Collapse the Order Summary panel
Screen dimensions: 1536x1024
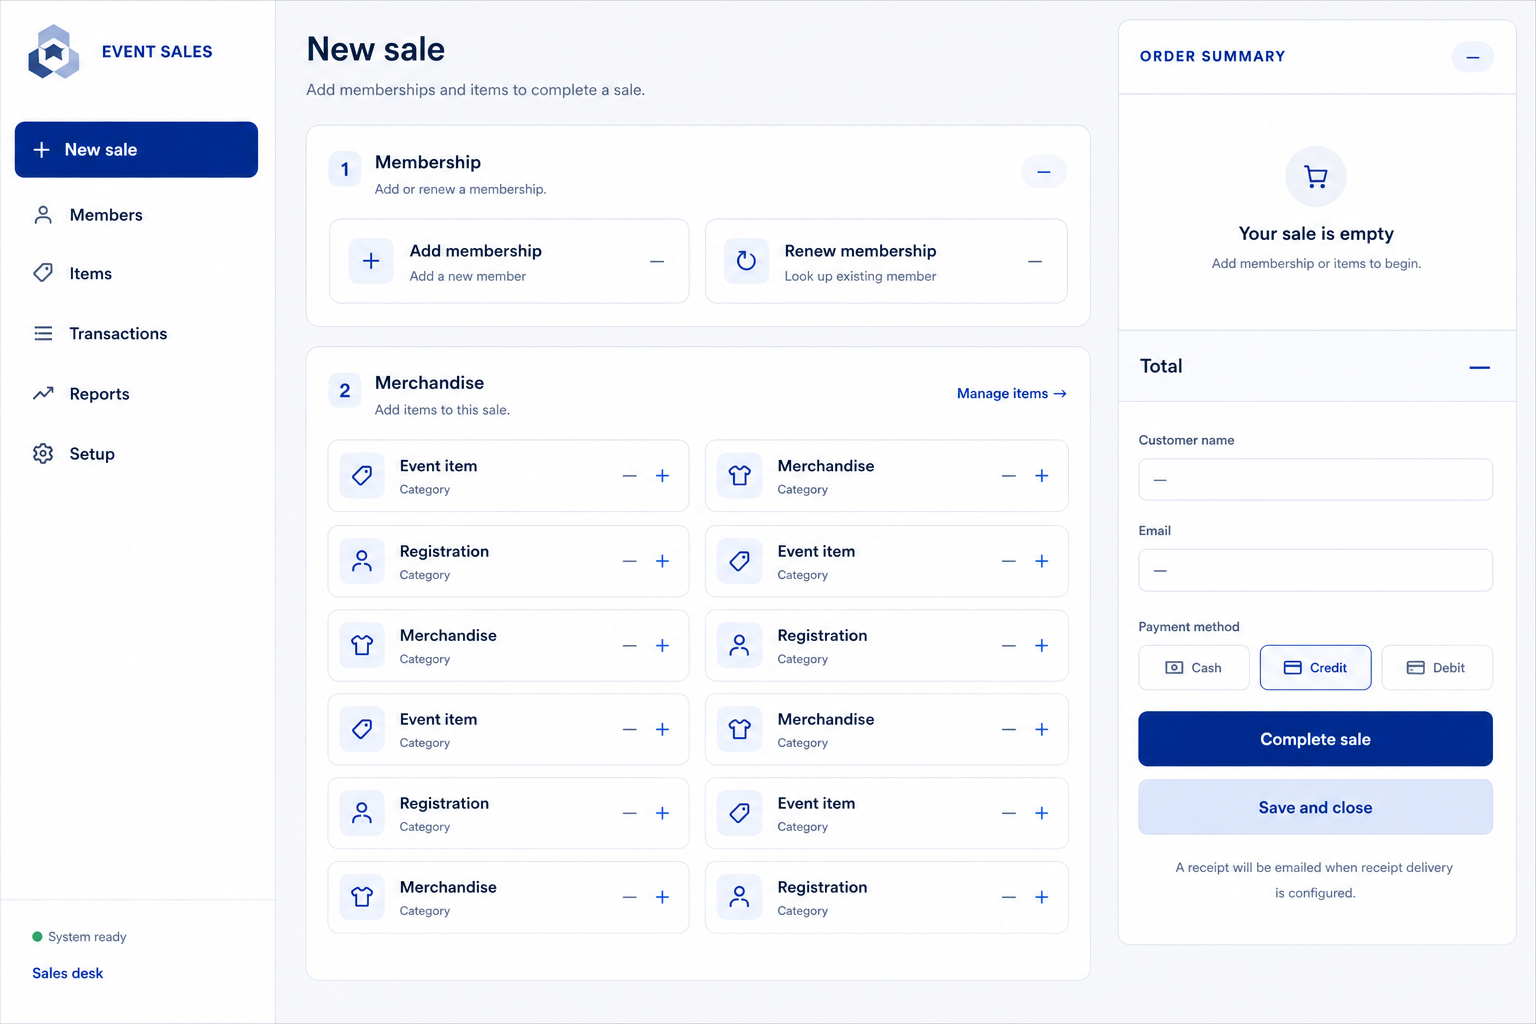pos(1472,57)
